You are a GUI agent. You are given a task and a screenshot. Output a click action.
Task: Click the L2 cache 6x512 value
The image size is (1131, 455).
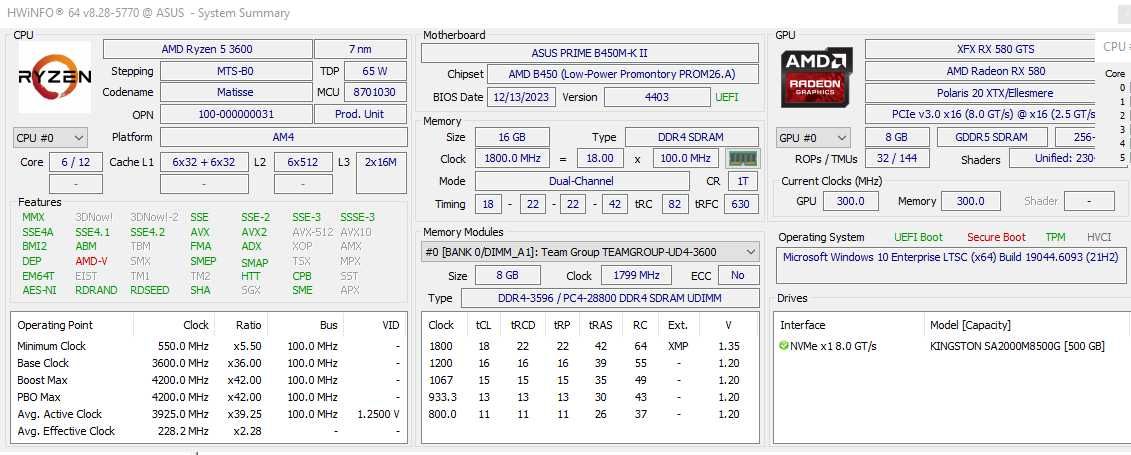pyautogui.click(x=303, y=162)
